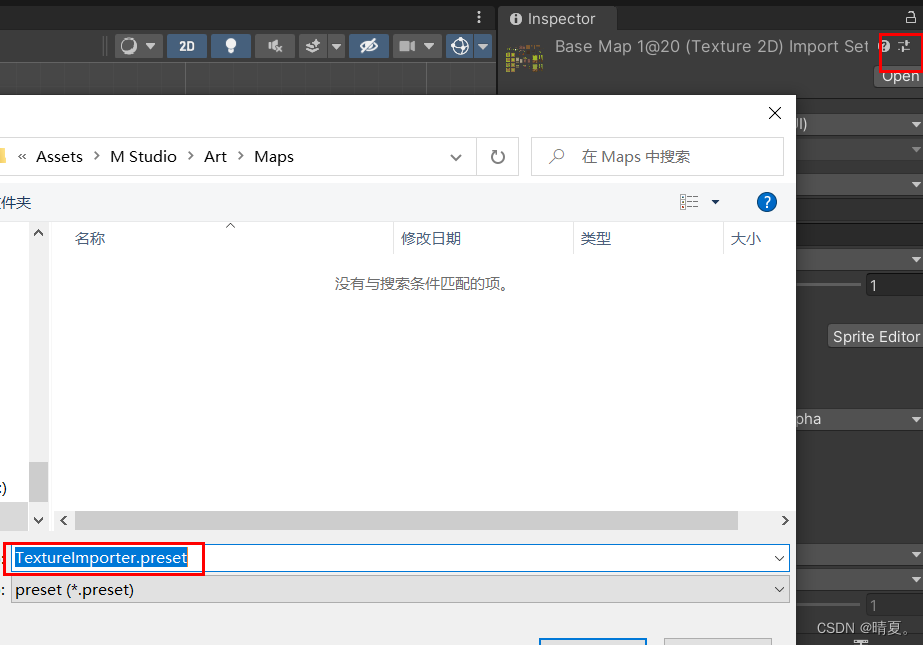Mute scene audio icon
The width and height of the screenshot is (923, 645).
(x=275, y=46)
